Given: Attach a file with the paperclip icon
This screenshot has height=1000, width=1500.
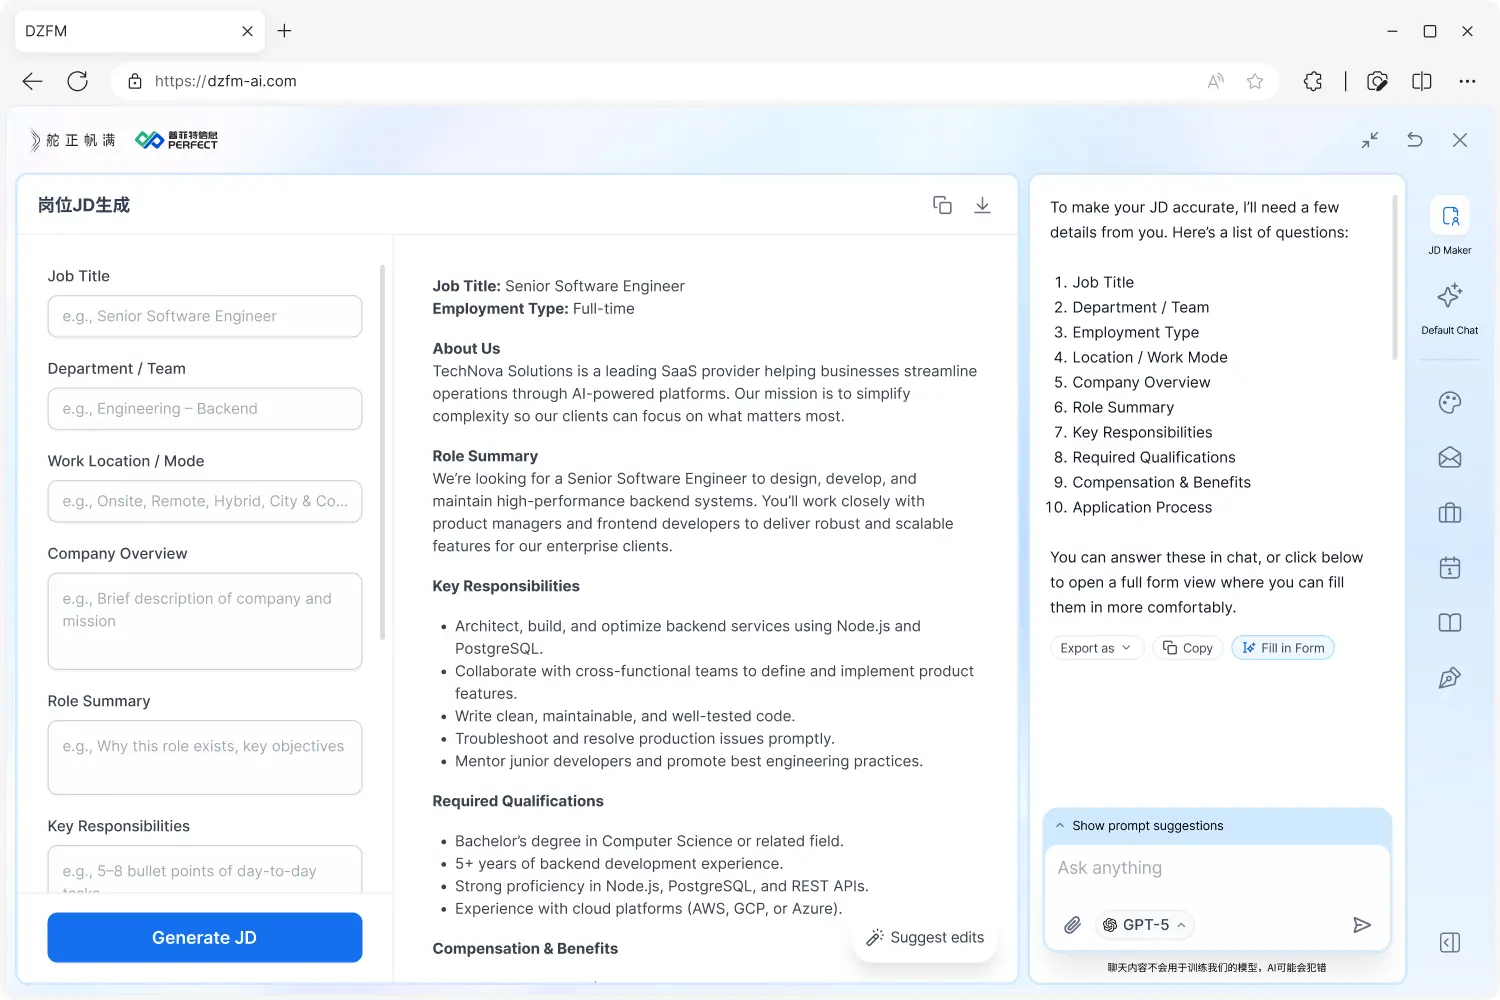Looking at the screenshot, I should (x=1072, y=925).
